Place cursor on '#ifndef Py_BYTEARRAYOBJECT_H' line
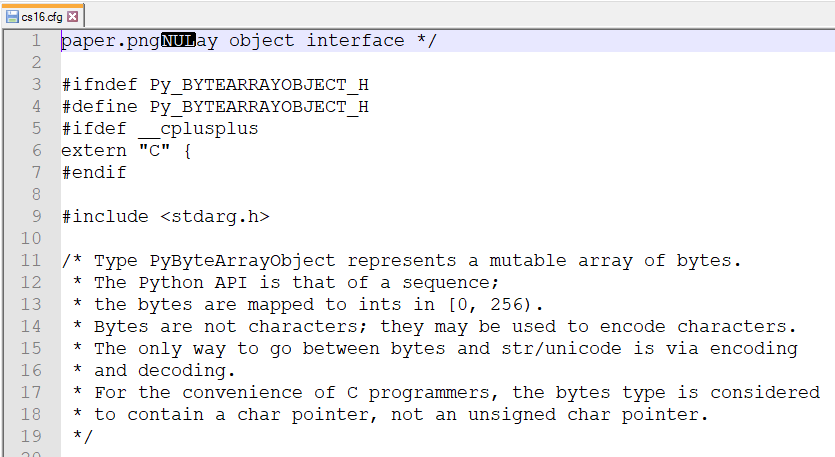The width and height of the screenshot is (835, 457). click(x=215, y=85)
